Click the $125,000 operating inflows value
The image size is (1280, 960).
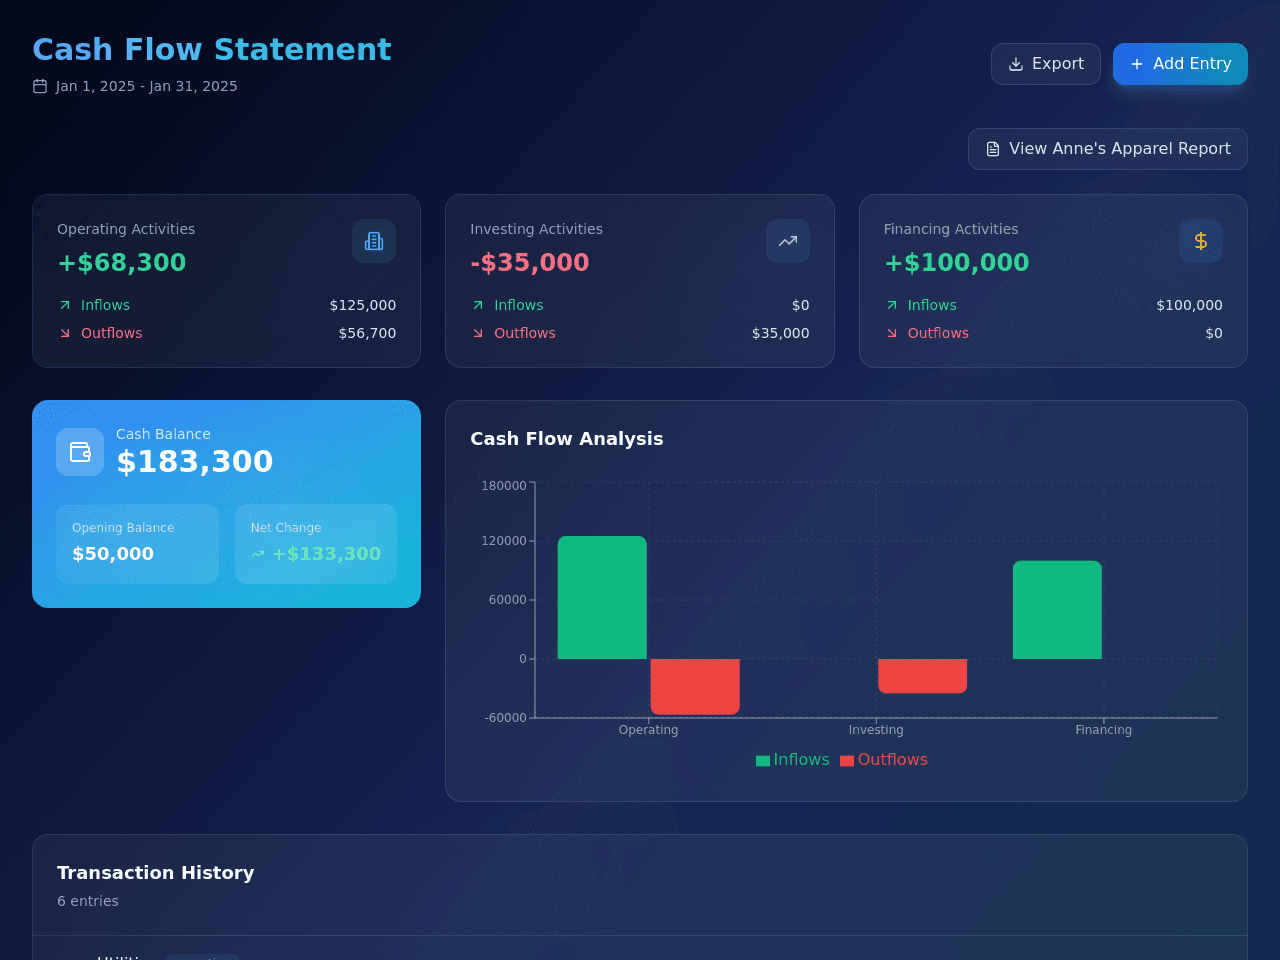point(363,305)
